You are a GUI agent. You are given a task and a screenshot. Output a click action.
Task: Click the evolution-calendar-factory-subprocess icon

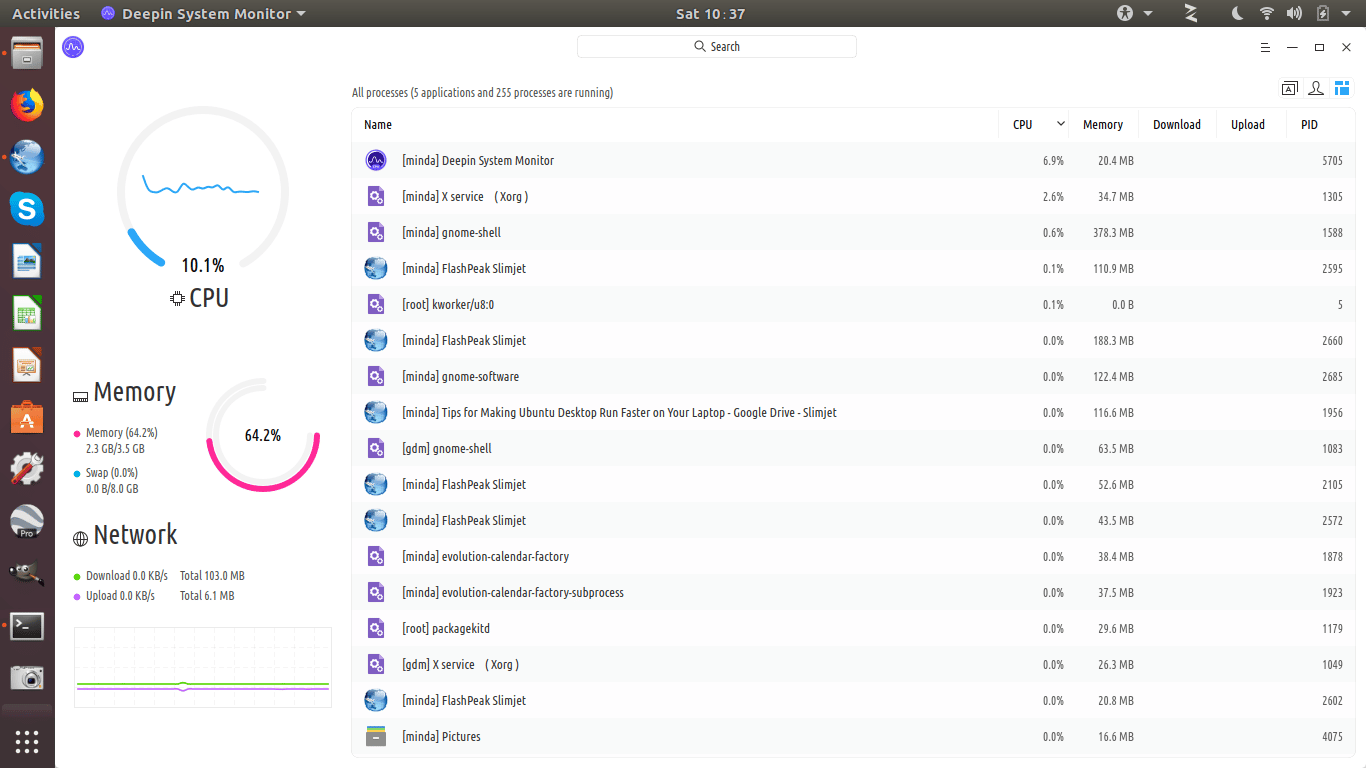(x=376, y=592)
